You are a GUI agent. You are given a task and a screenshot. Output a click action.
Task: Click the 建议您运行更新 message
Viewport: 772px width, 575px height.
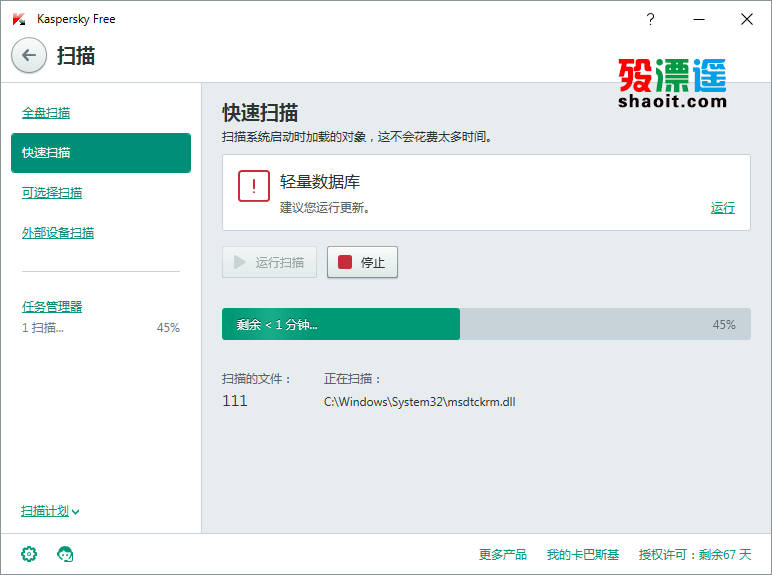[x=325, y=207]
